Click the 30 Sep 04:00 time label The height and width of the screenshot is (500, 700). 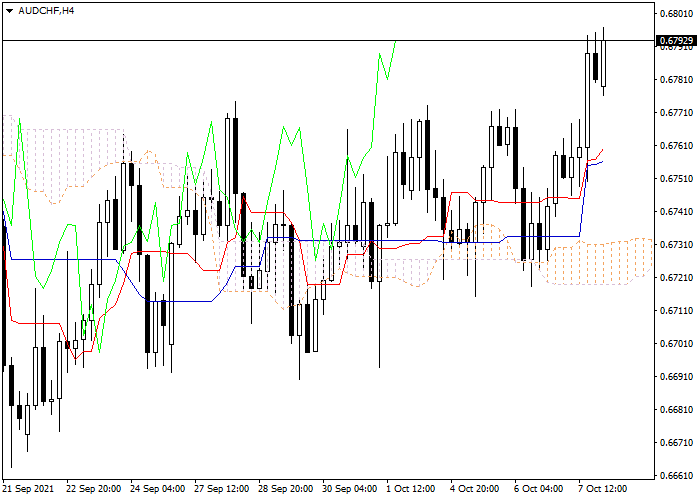[350, 489]
